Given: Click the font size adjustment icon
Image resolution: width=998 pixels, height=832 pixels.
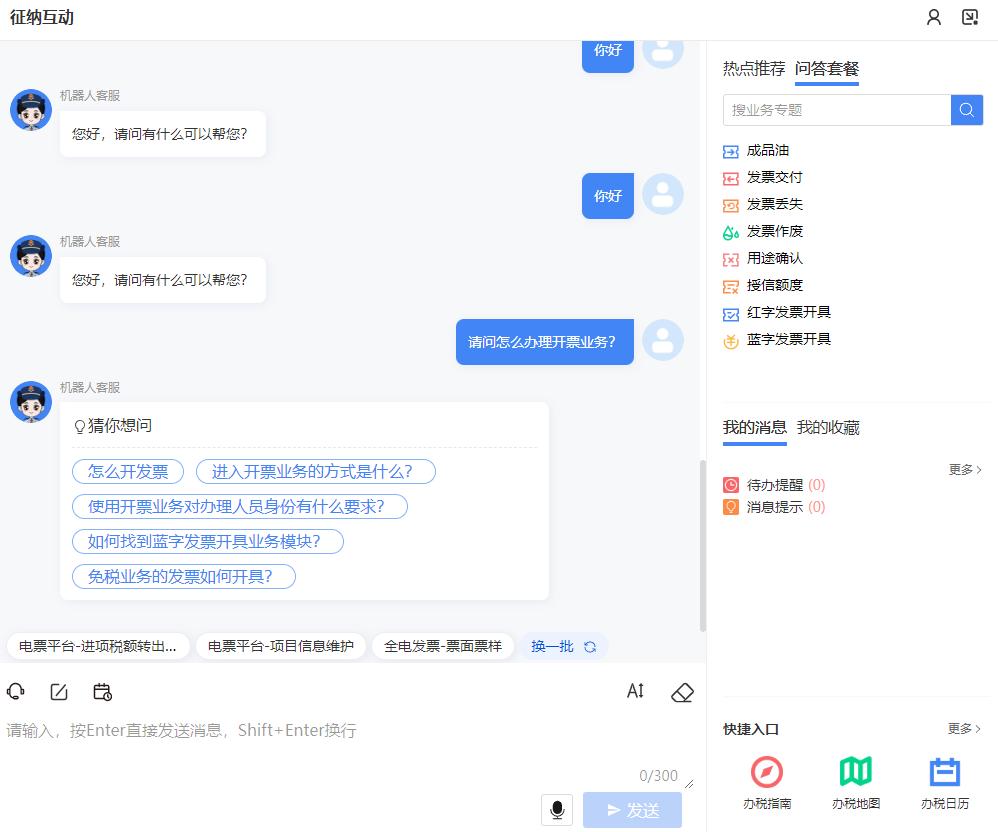Looking at the screenshot, I should pyautogui.click(x=635, y=691).
